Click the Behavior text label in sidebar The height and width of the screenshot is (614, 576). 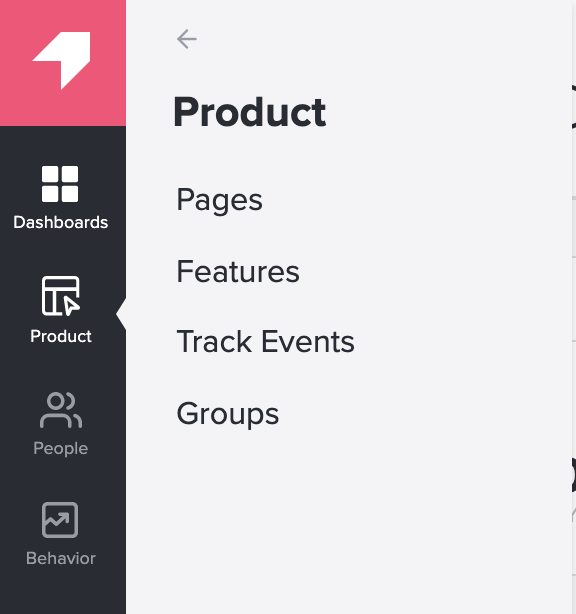(x=61, y=558)
